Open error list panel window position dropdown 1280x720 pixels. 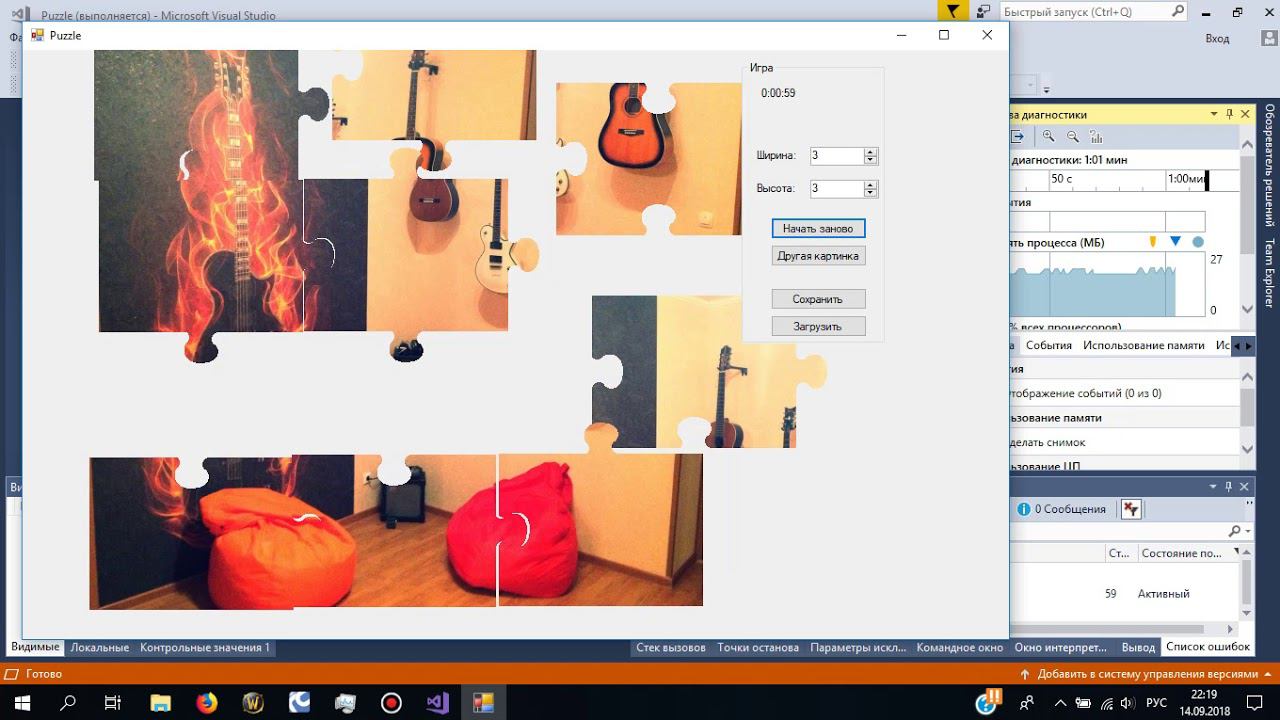tap(1214, 486)
